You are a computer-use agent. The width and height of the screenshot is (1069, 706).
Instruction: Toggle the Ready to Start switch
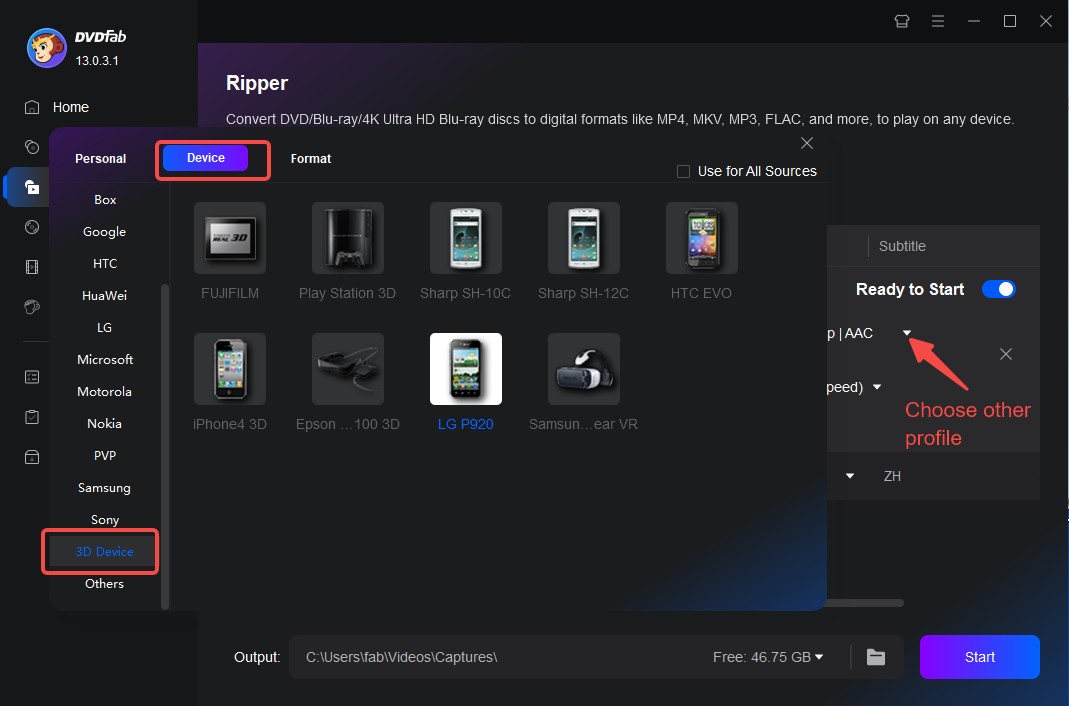point(999,290)
